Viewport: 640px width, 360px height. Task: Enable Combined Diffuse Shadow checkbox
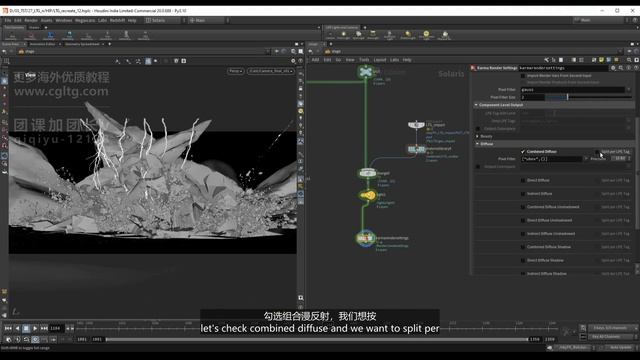(x=523, y=247)
